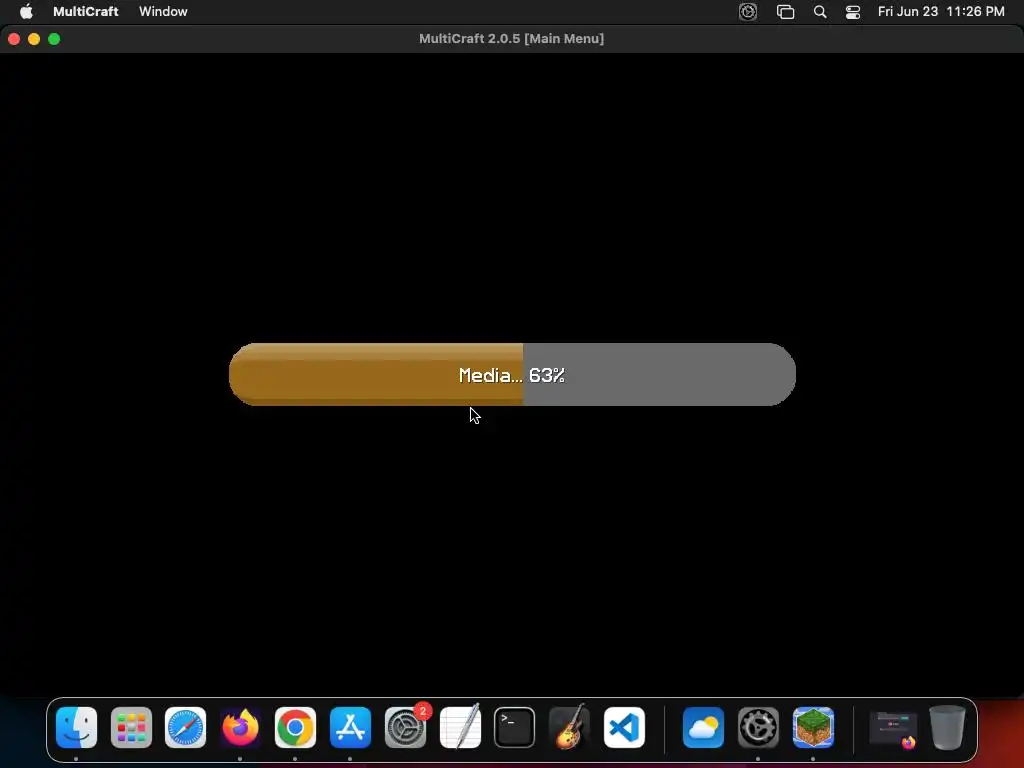Open Launchpad from the Dock
Screen dimensions: 1024x768
click(131, 727)
